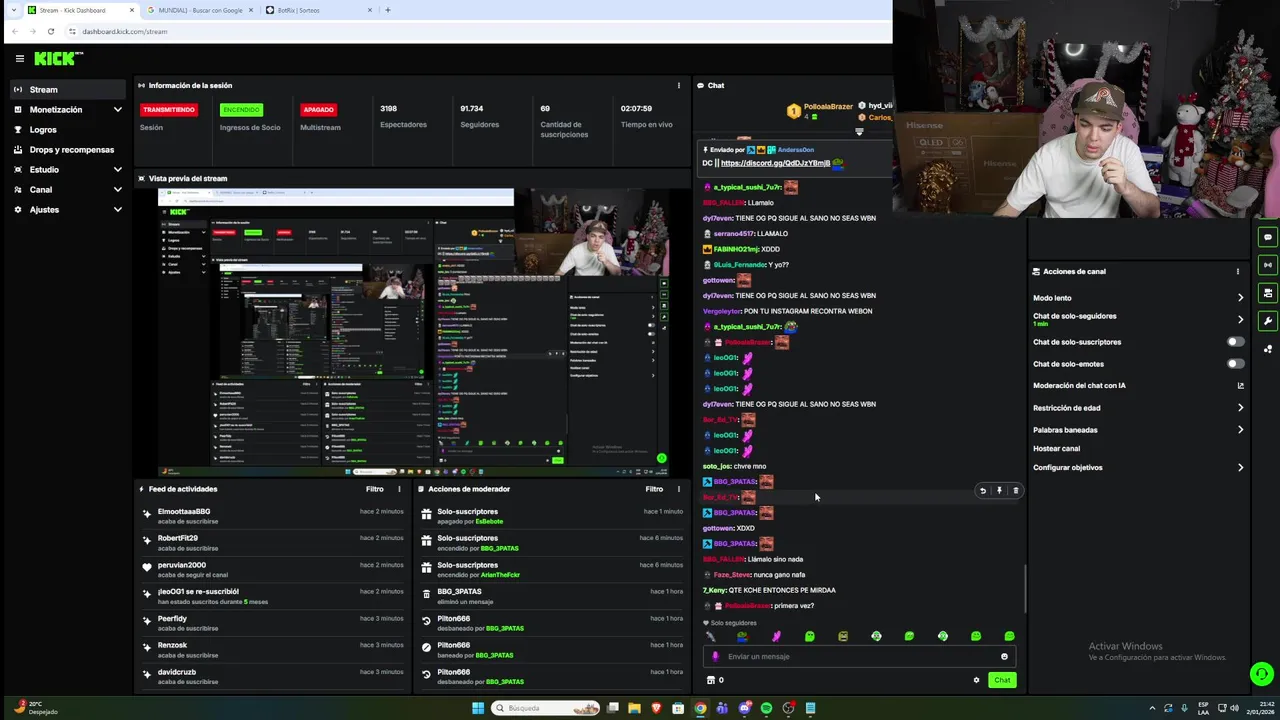
Task: Click the ENCENDIDO Ingresos de Socio badge
Action: click(x=241, y=109)
